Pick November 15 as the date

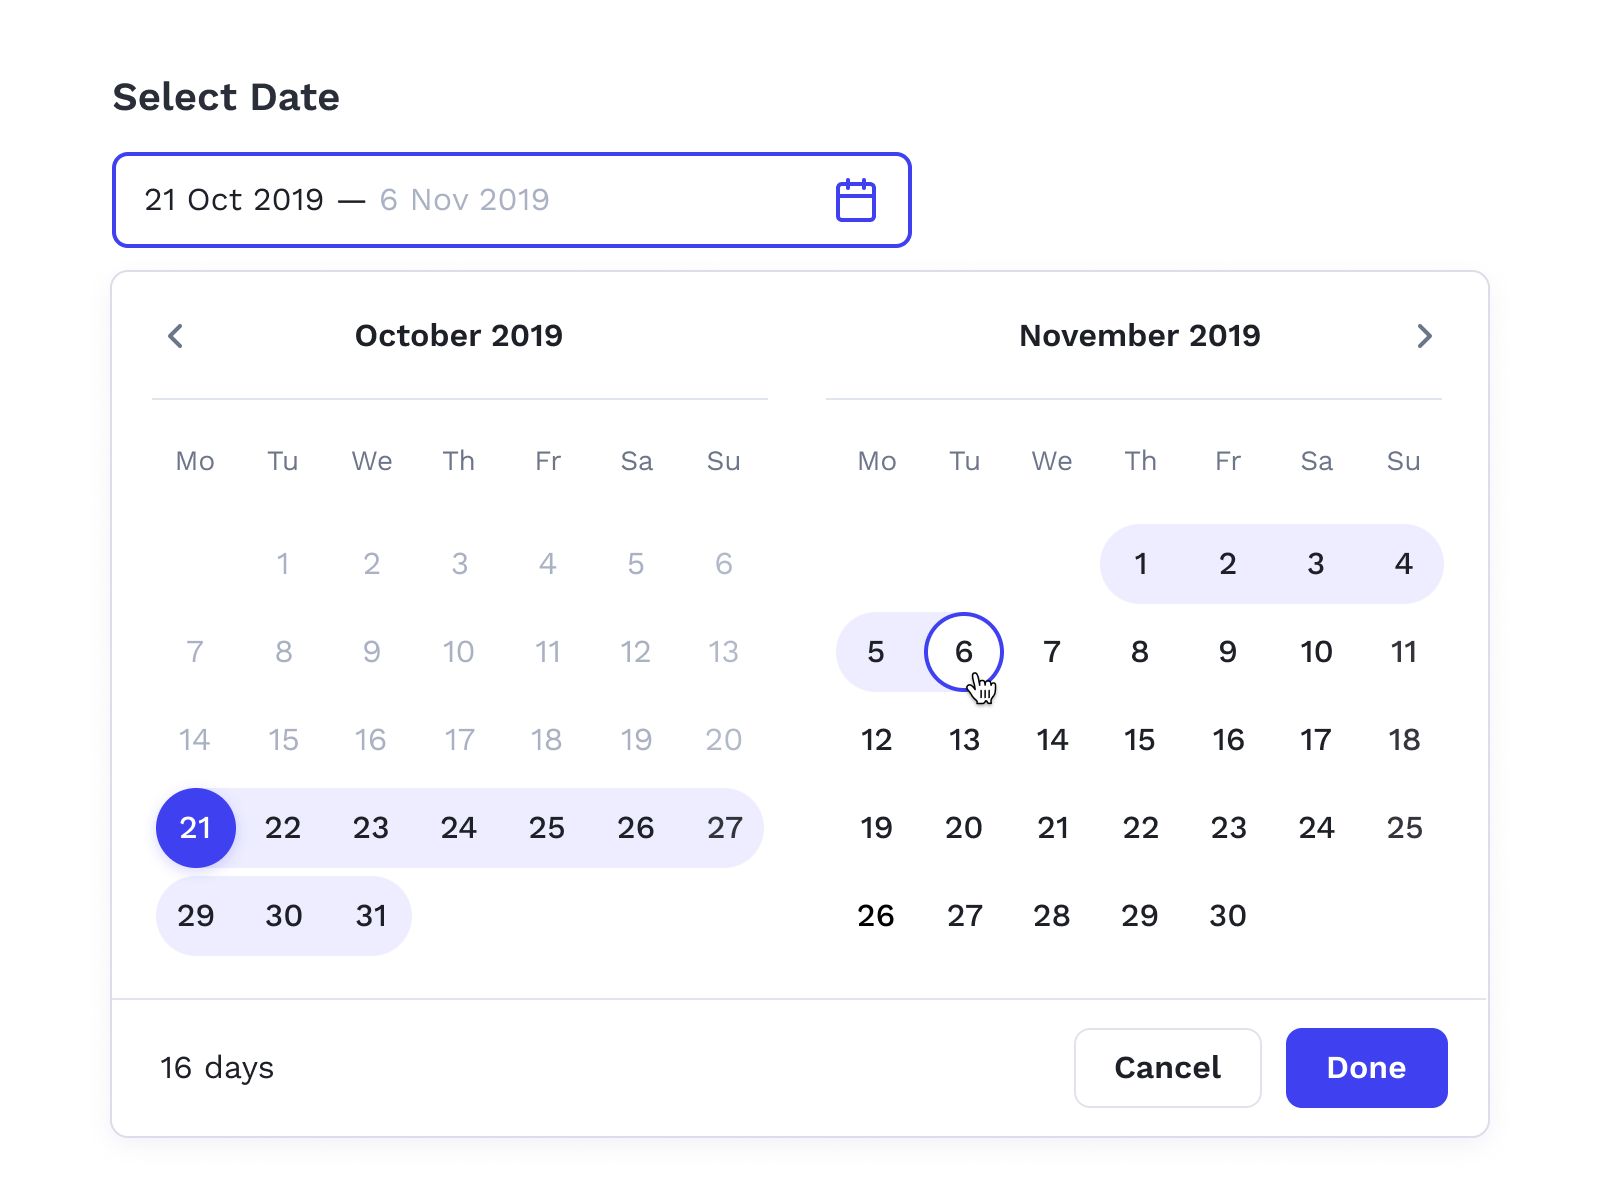pos(1139,740)
